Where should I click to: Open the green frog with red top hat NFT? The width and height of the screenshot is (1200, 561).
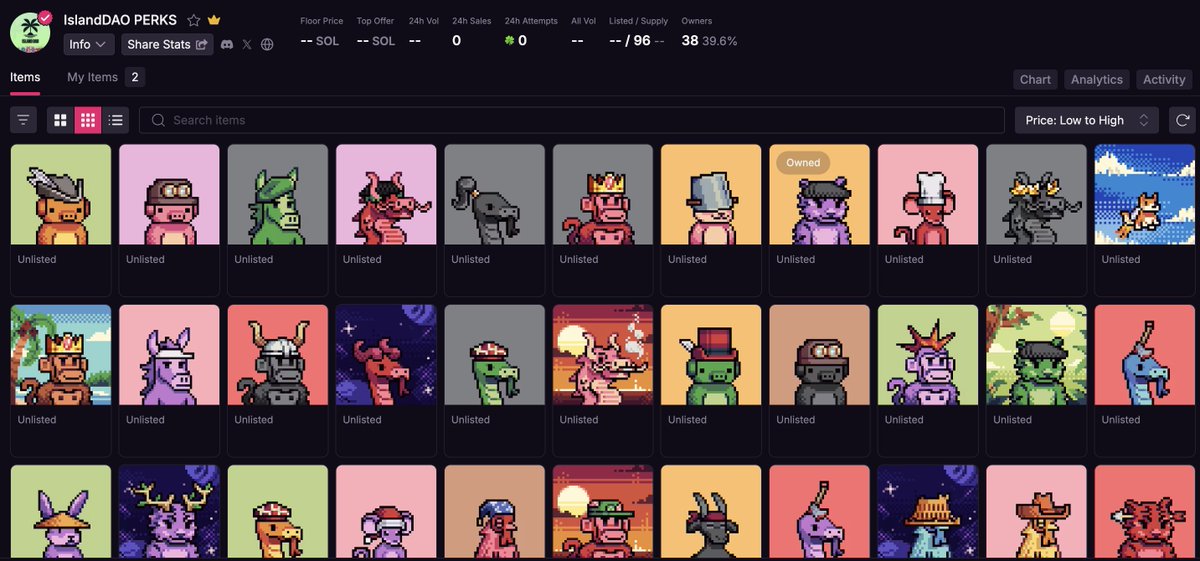point(711,355)
